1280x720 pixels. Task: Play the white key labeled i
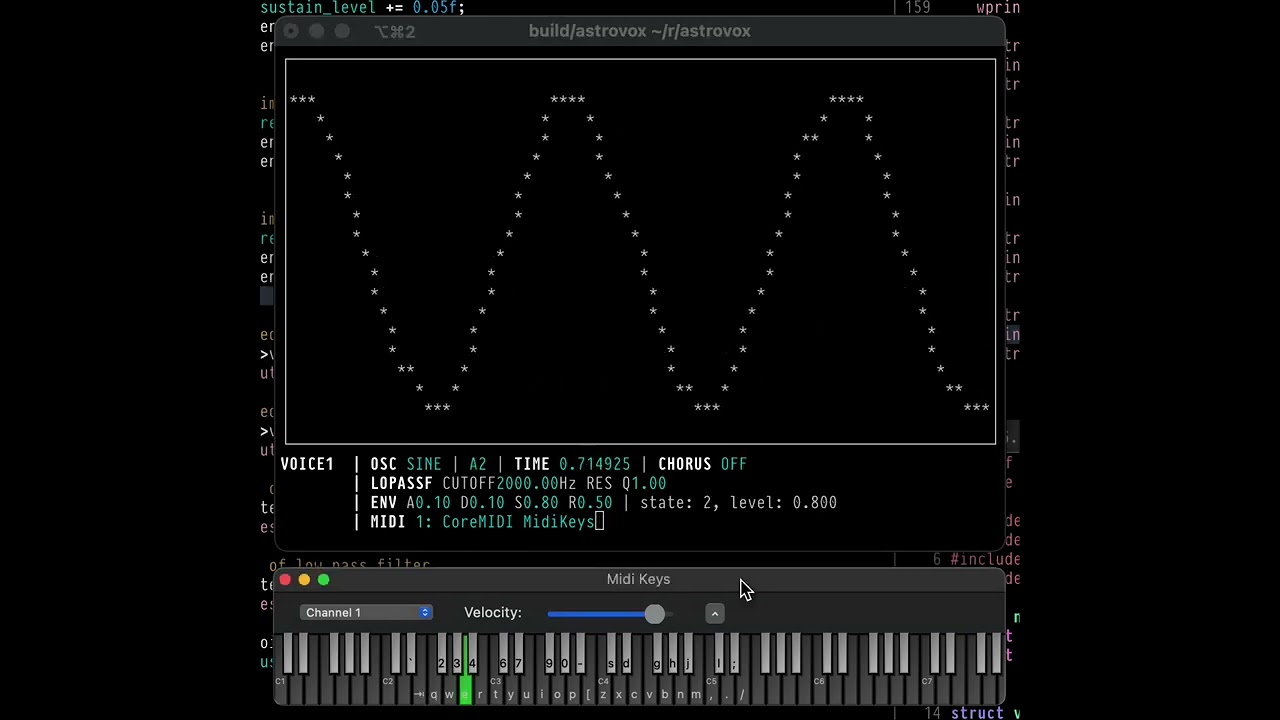542,690
